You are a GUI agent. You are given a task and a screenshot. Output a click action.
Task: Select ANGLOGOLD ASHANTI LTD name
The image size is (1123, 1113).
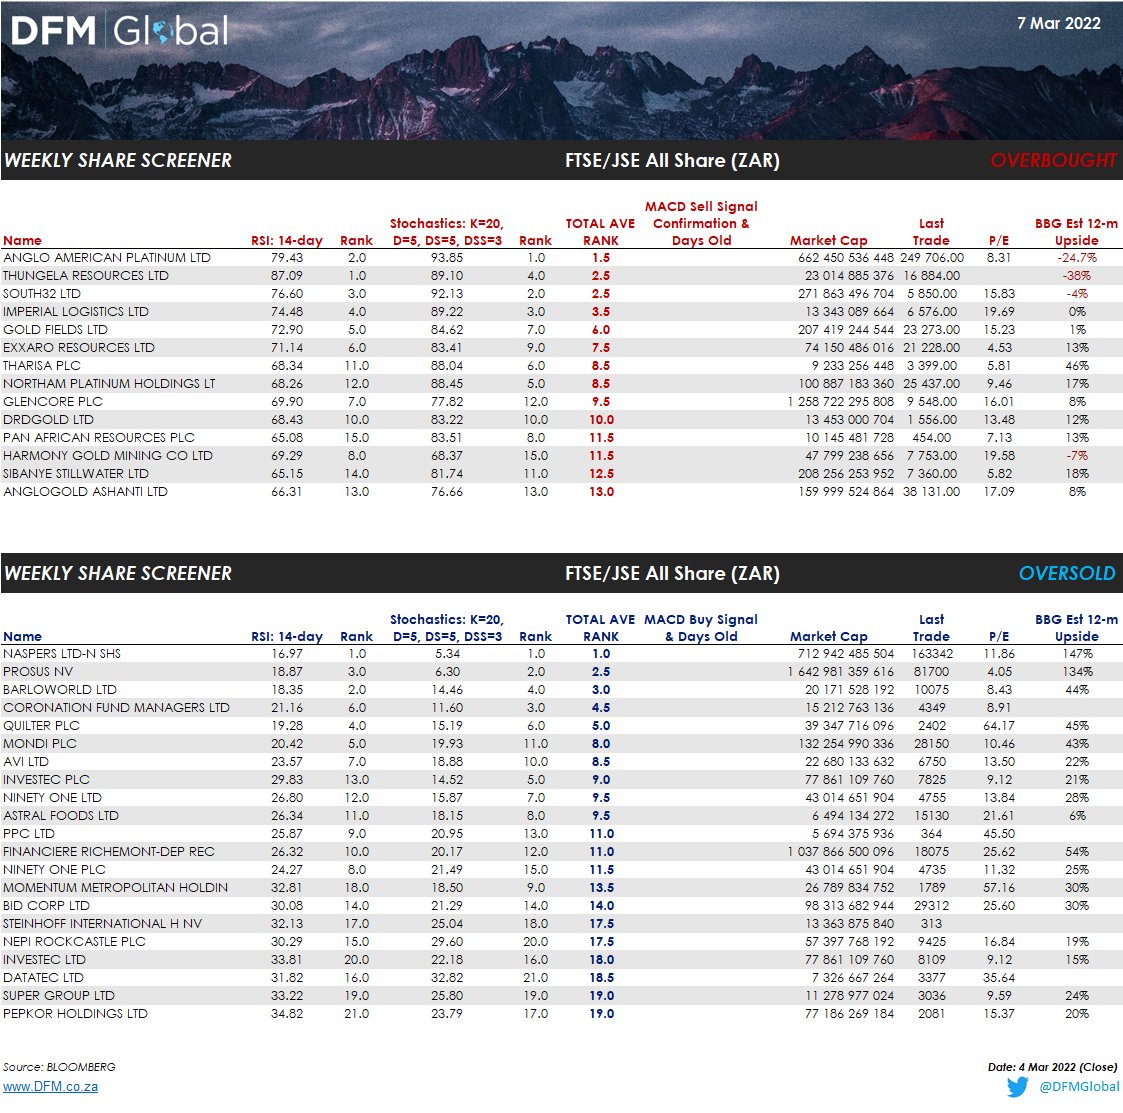85,491
